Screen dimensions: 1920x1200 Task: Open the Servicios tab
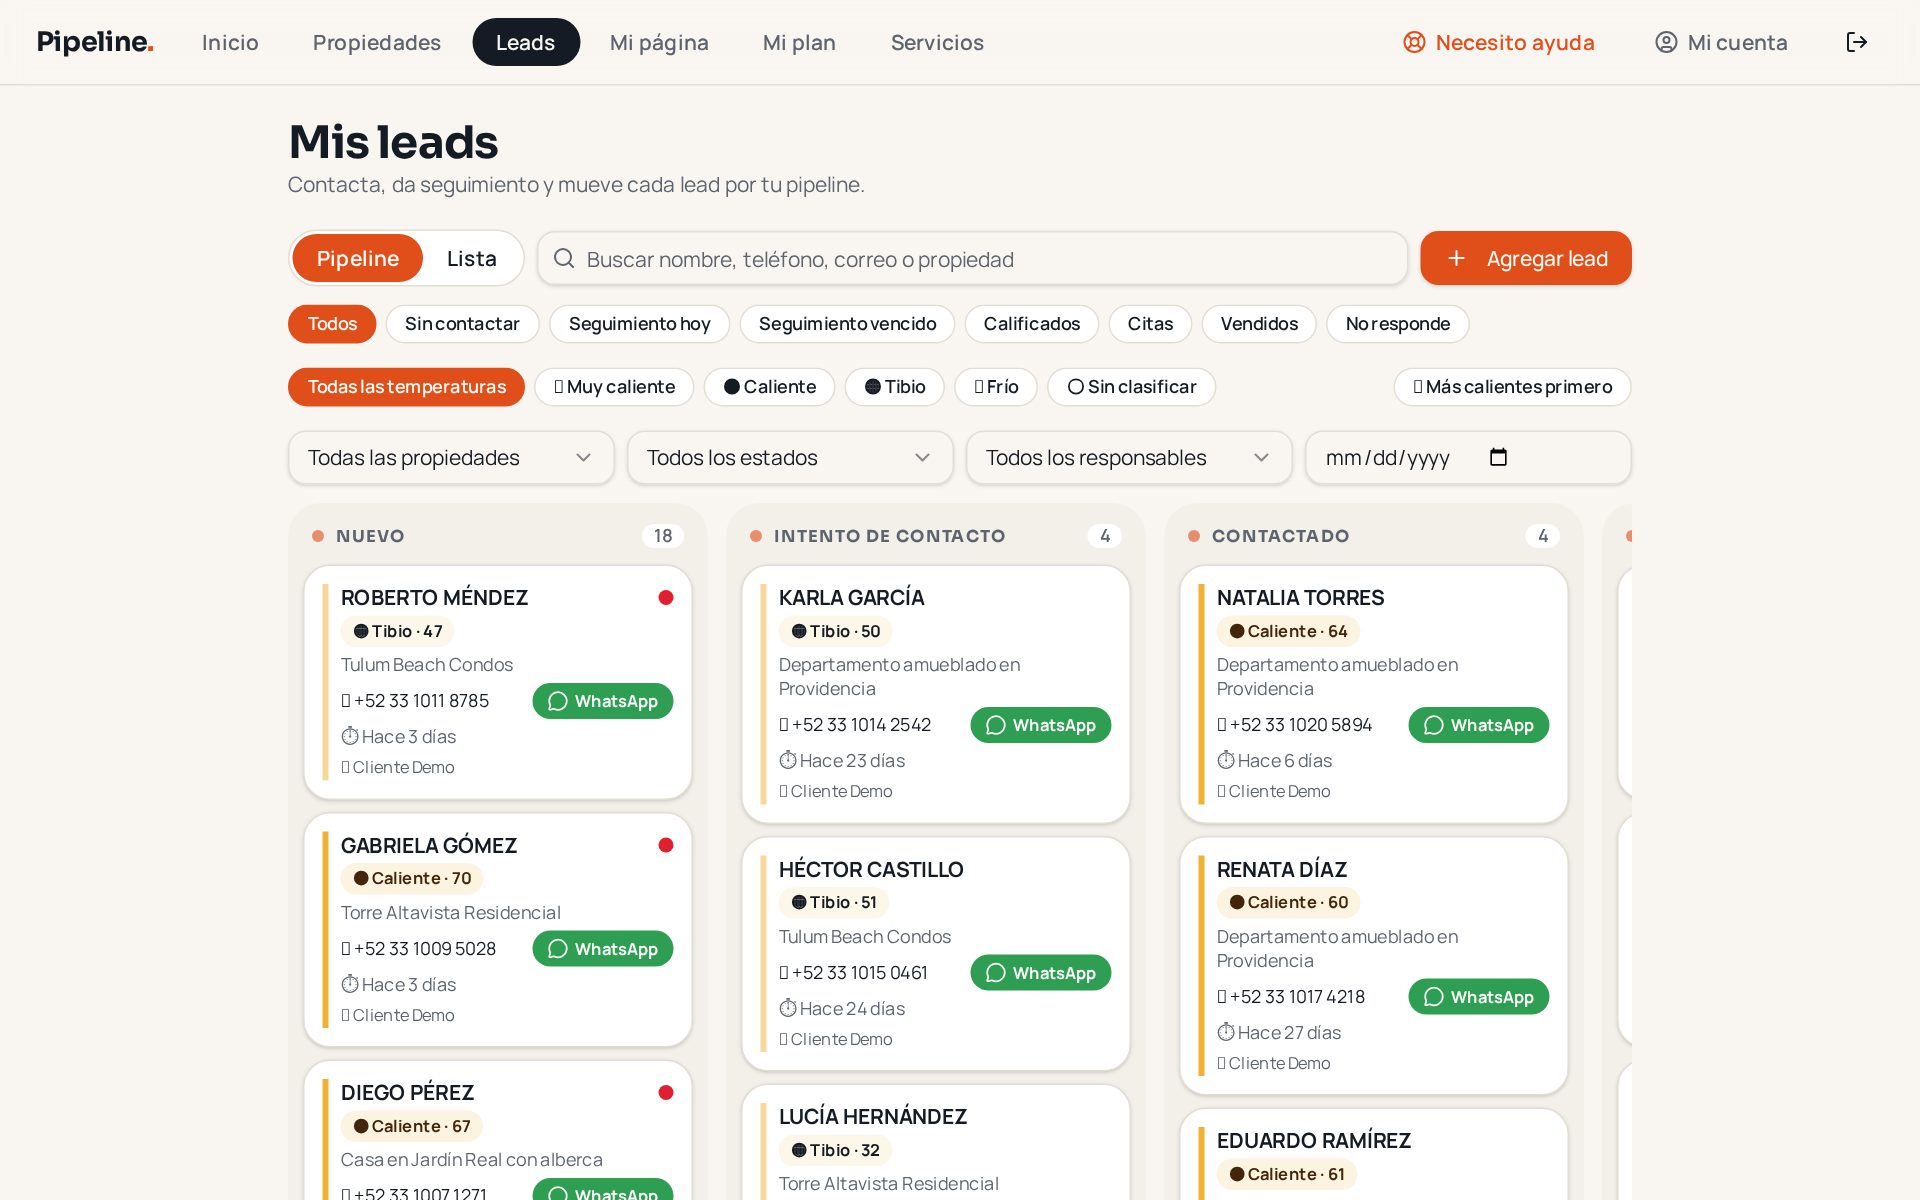click(937, 42)
